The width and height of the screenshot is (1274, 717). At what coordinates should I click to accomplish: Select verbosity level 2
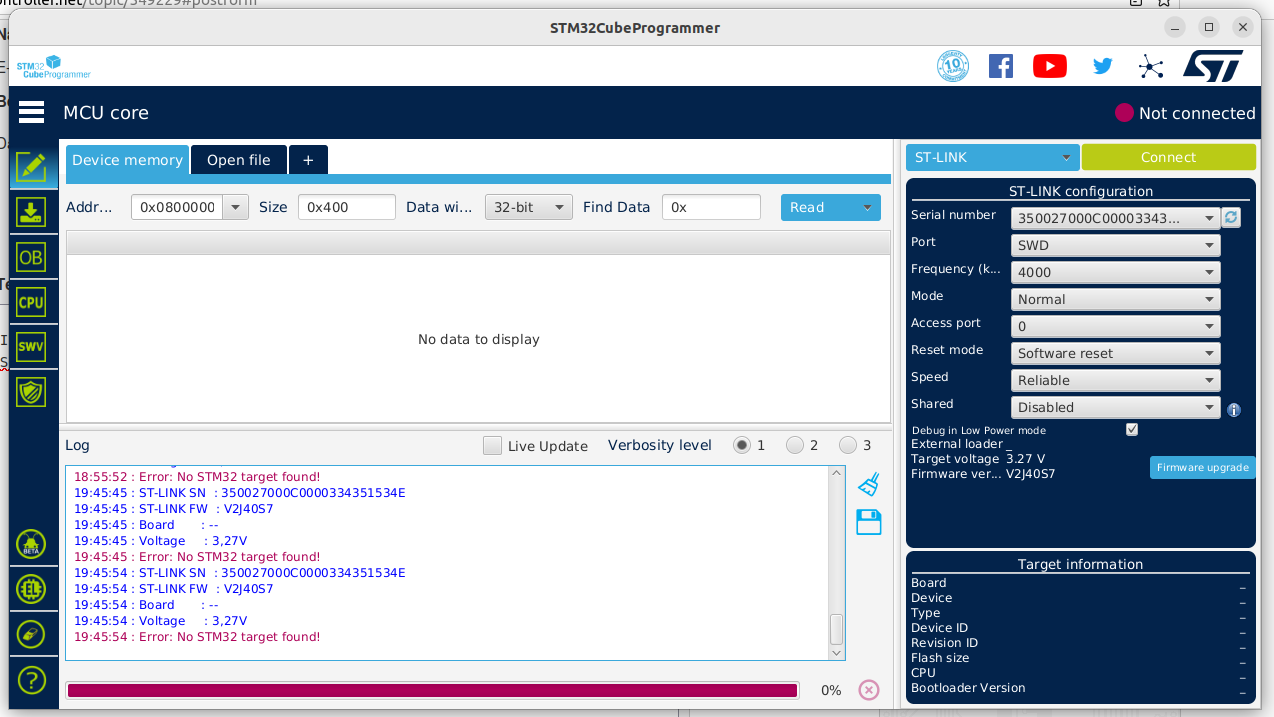click(x=795, y=445)
